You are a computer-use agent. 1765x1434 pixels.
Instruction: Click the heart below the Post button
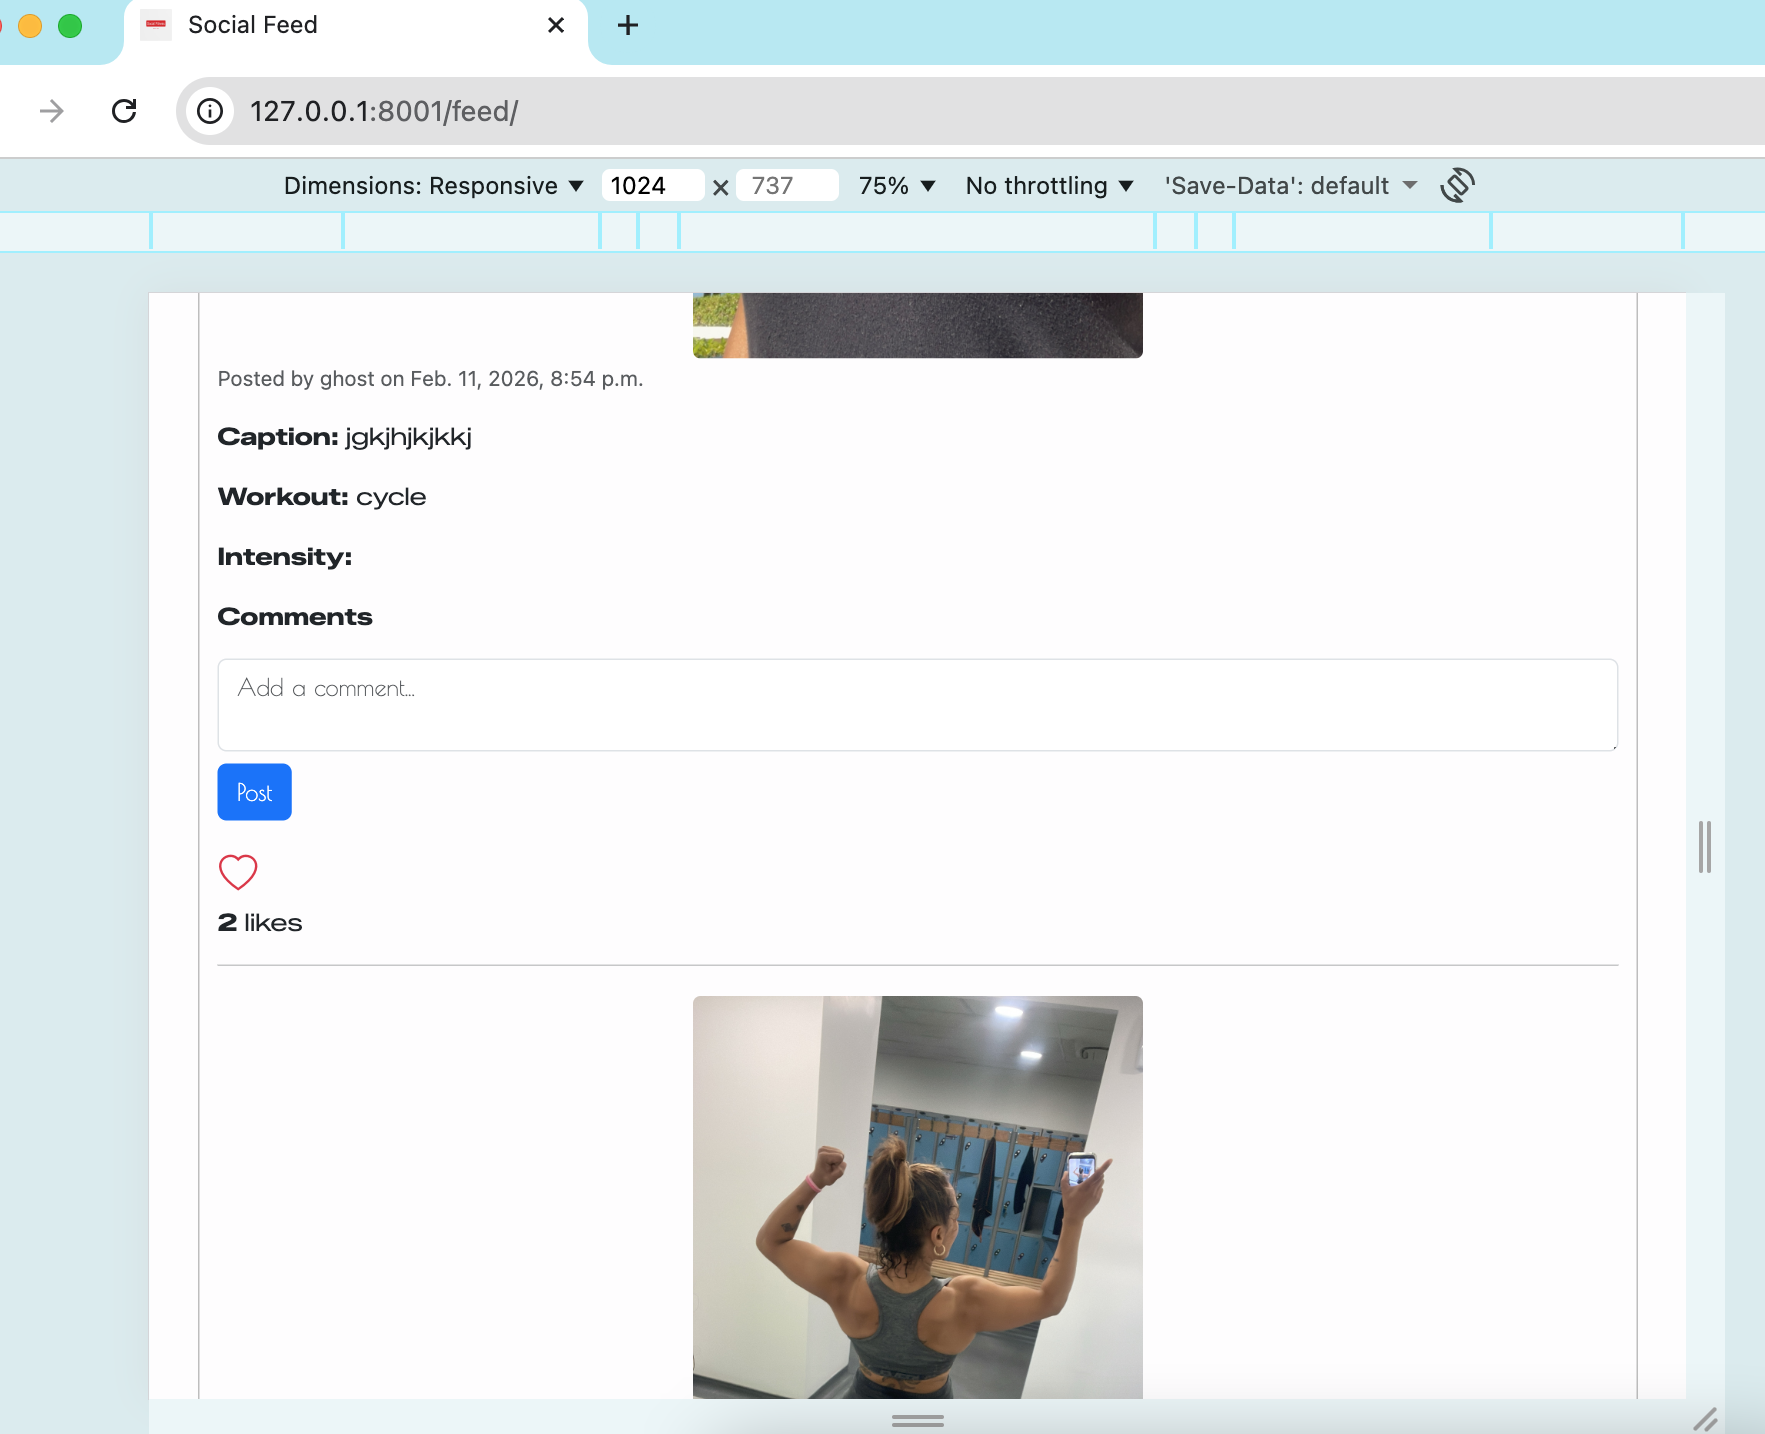point(237,872)
